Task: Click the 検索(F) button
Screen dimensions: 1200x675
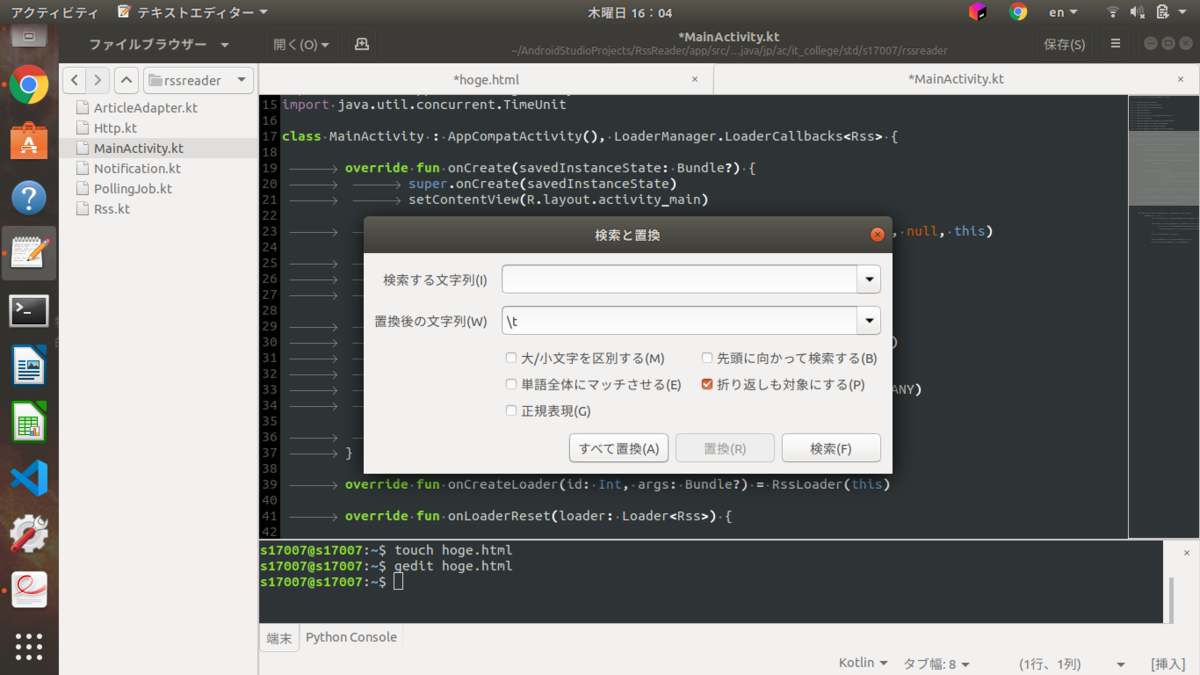Action: (831, 448)
